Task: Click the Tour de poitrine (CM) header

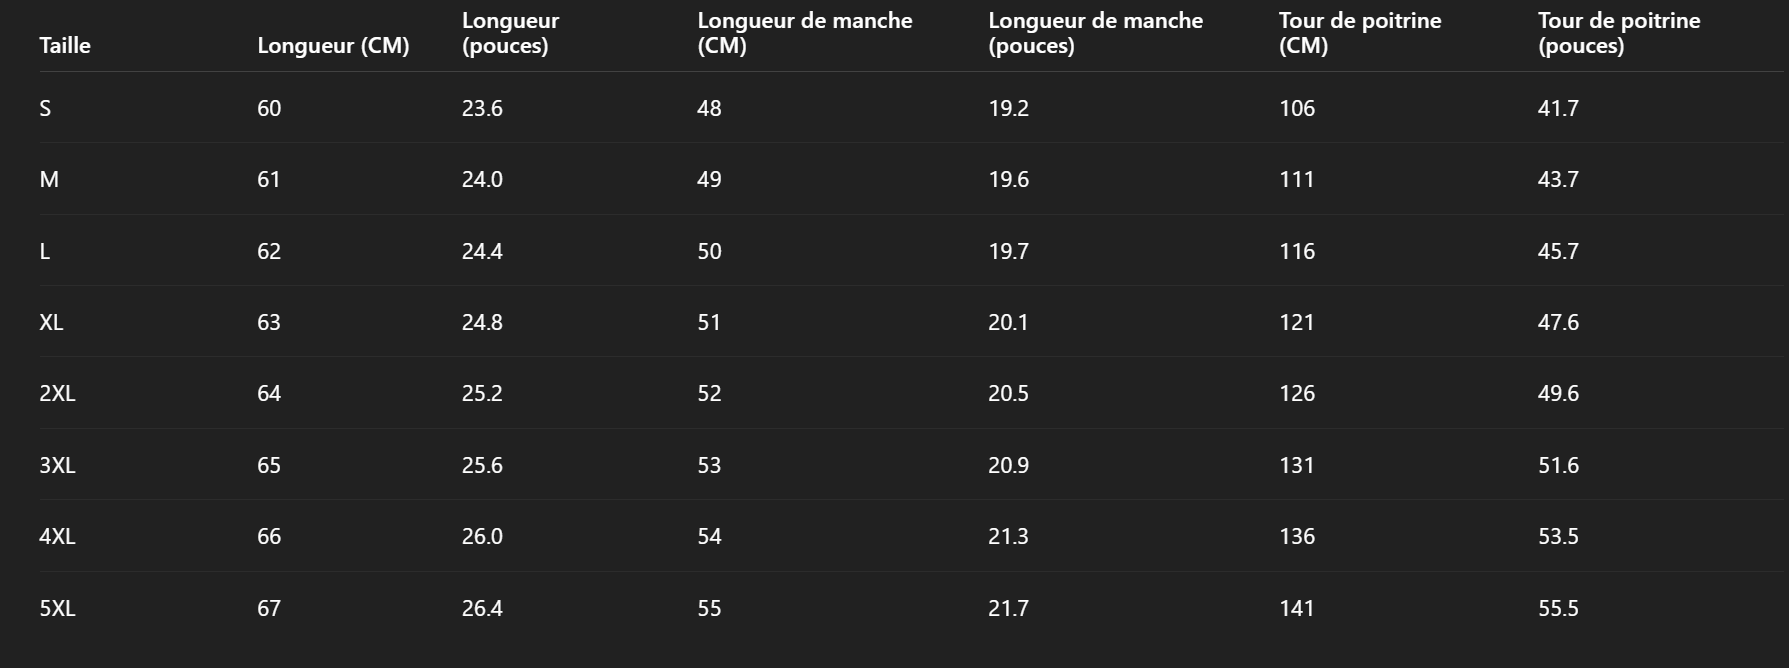Action: coord(1359,33)
